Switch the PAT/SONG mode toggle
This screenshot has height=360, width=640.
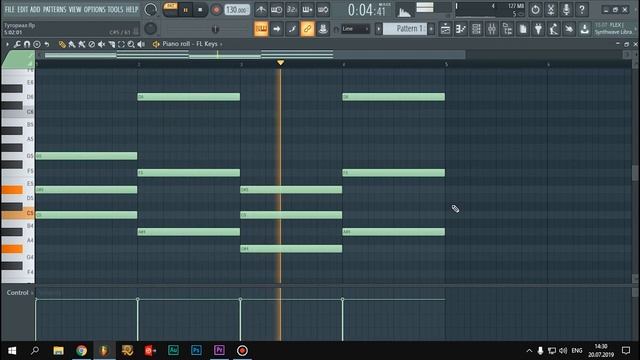170,9
